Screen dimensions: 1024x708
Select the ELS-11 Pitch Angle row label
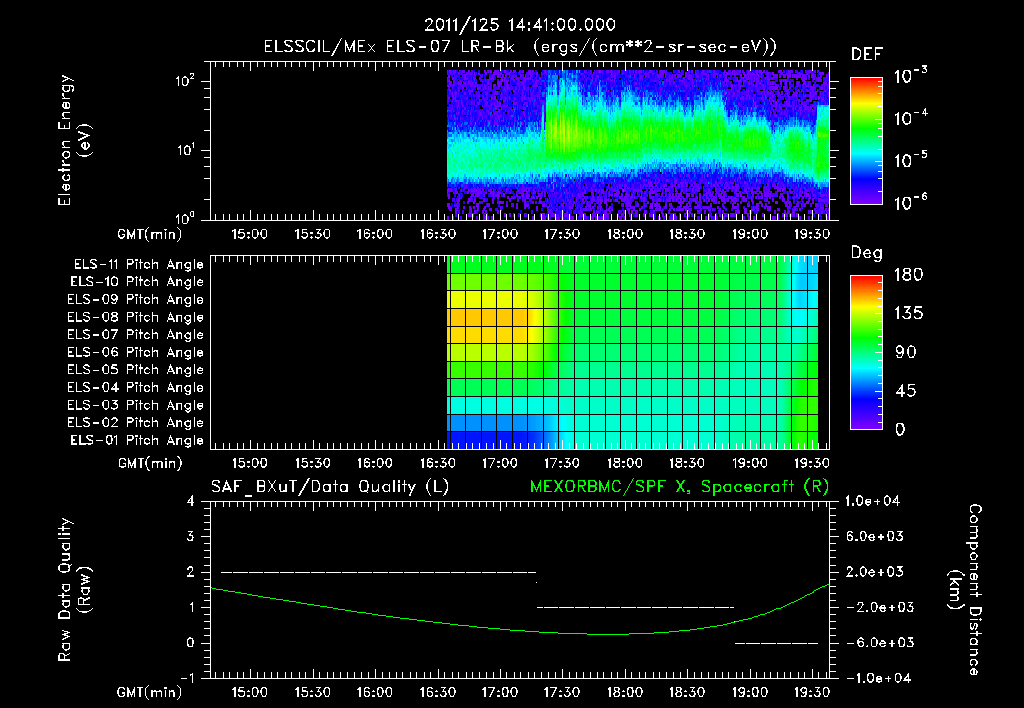(138, 265)
